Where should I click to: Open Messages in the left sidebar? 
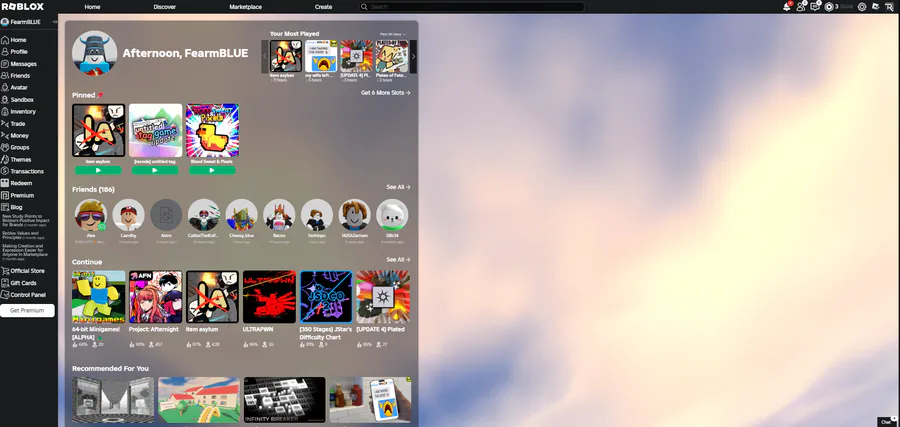tap(19, 64)
